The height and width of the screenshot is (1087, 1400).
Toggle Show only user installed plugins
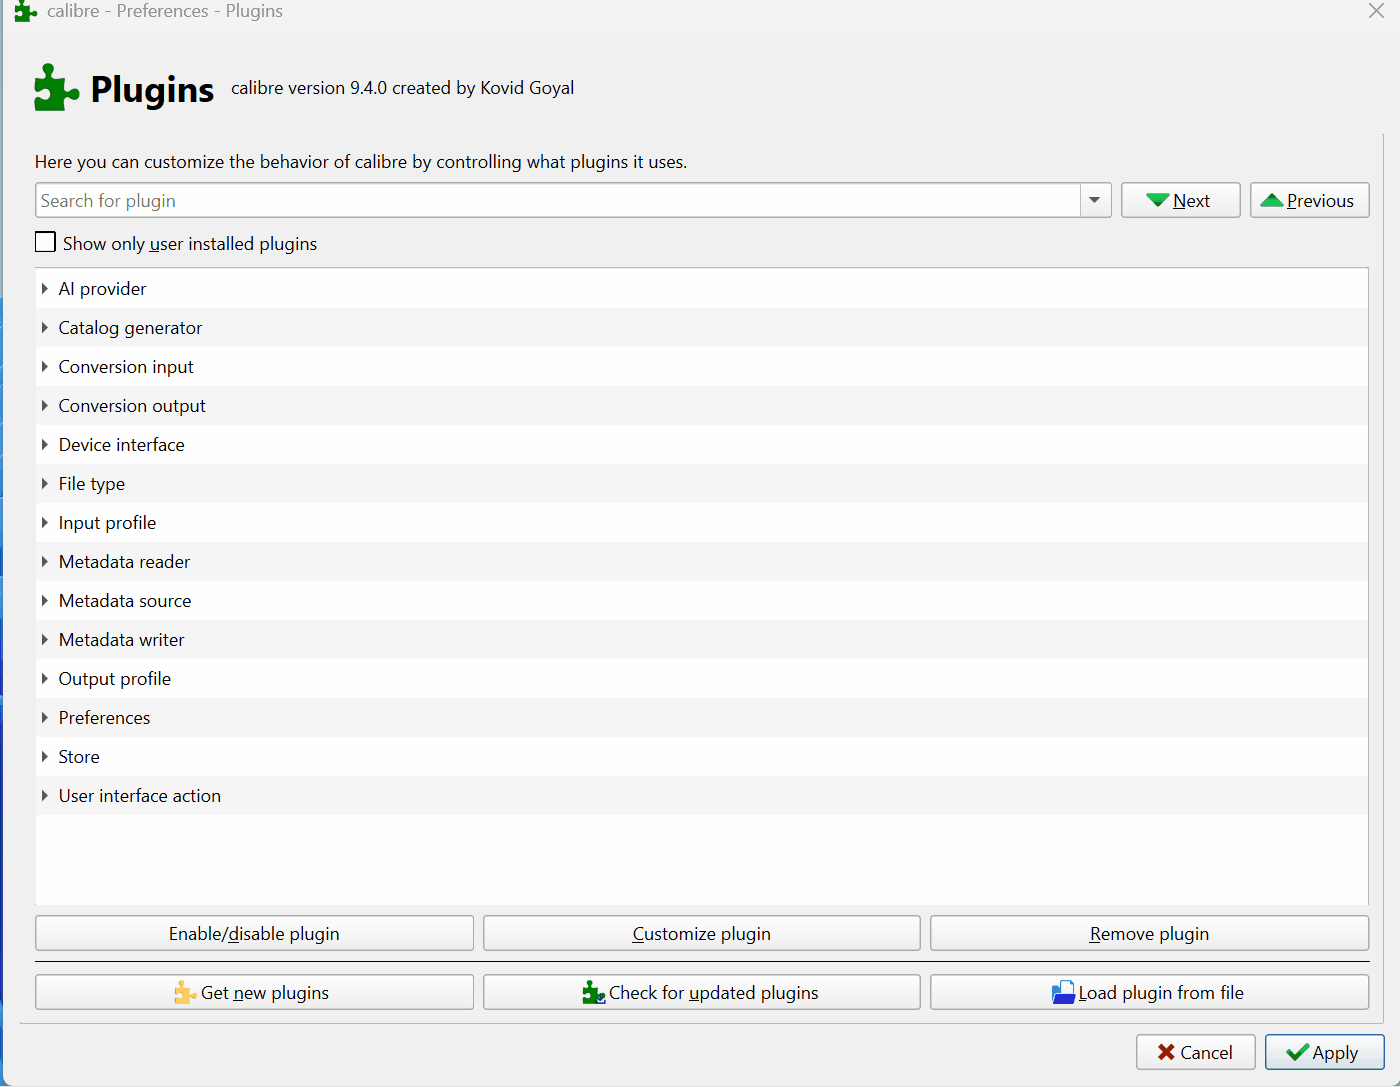point(46,243)
